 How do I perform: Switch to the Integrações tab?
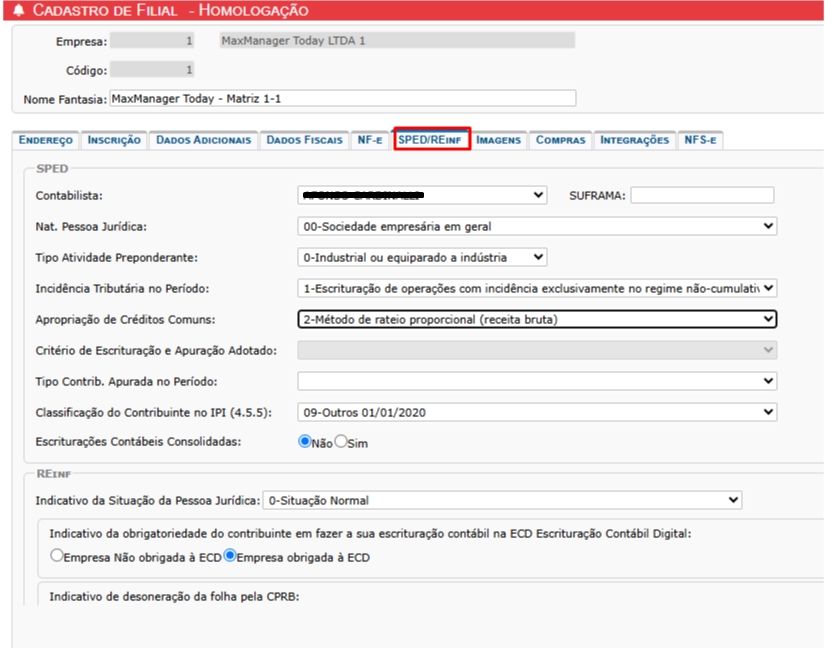click(x=634, y=140)
